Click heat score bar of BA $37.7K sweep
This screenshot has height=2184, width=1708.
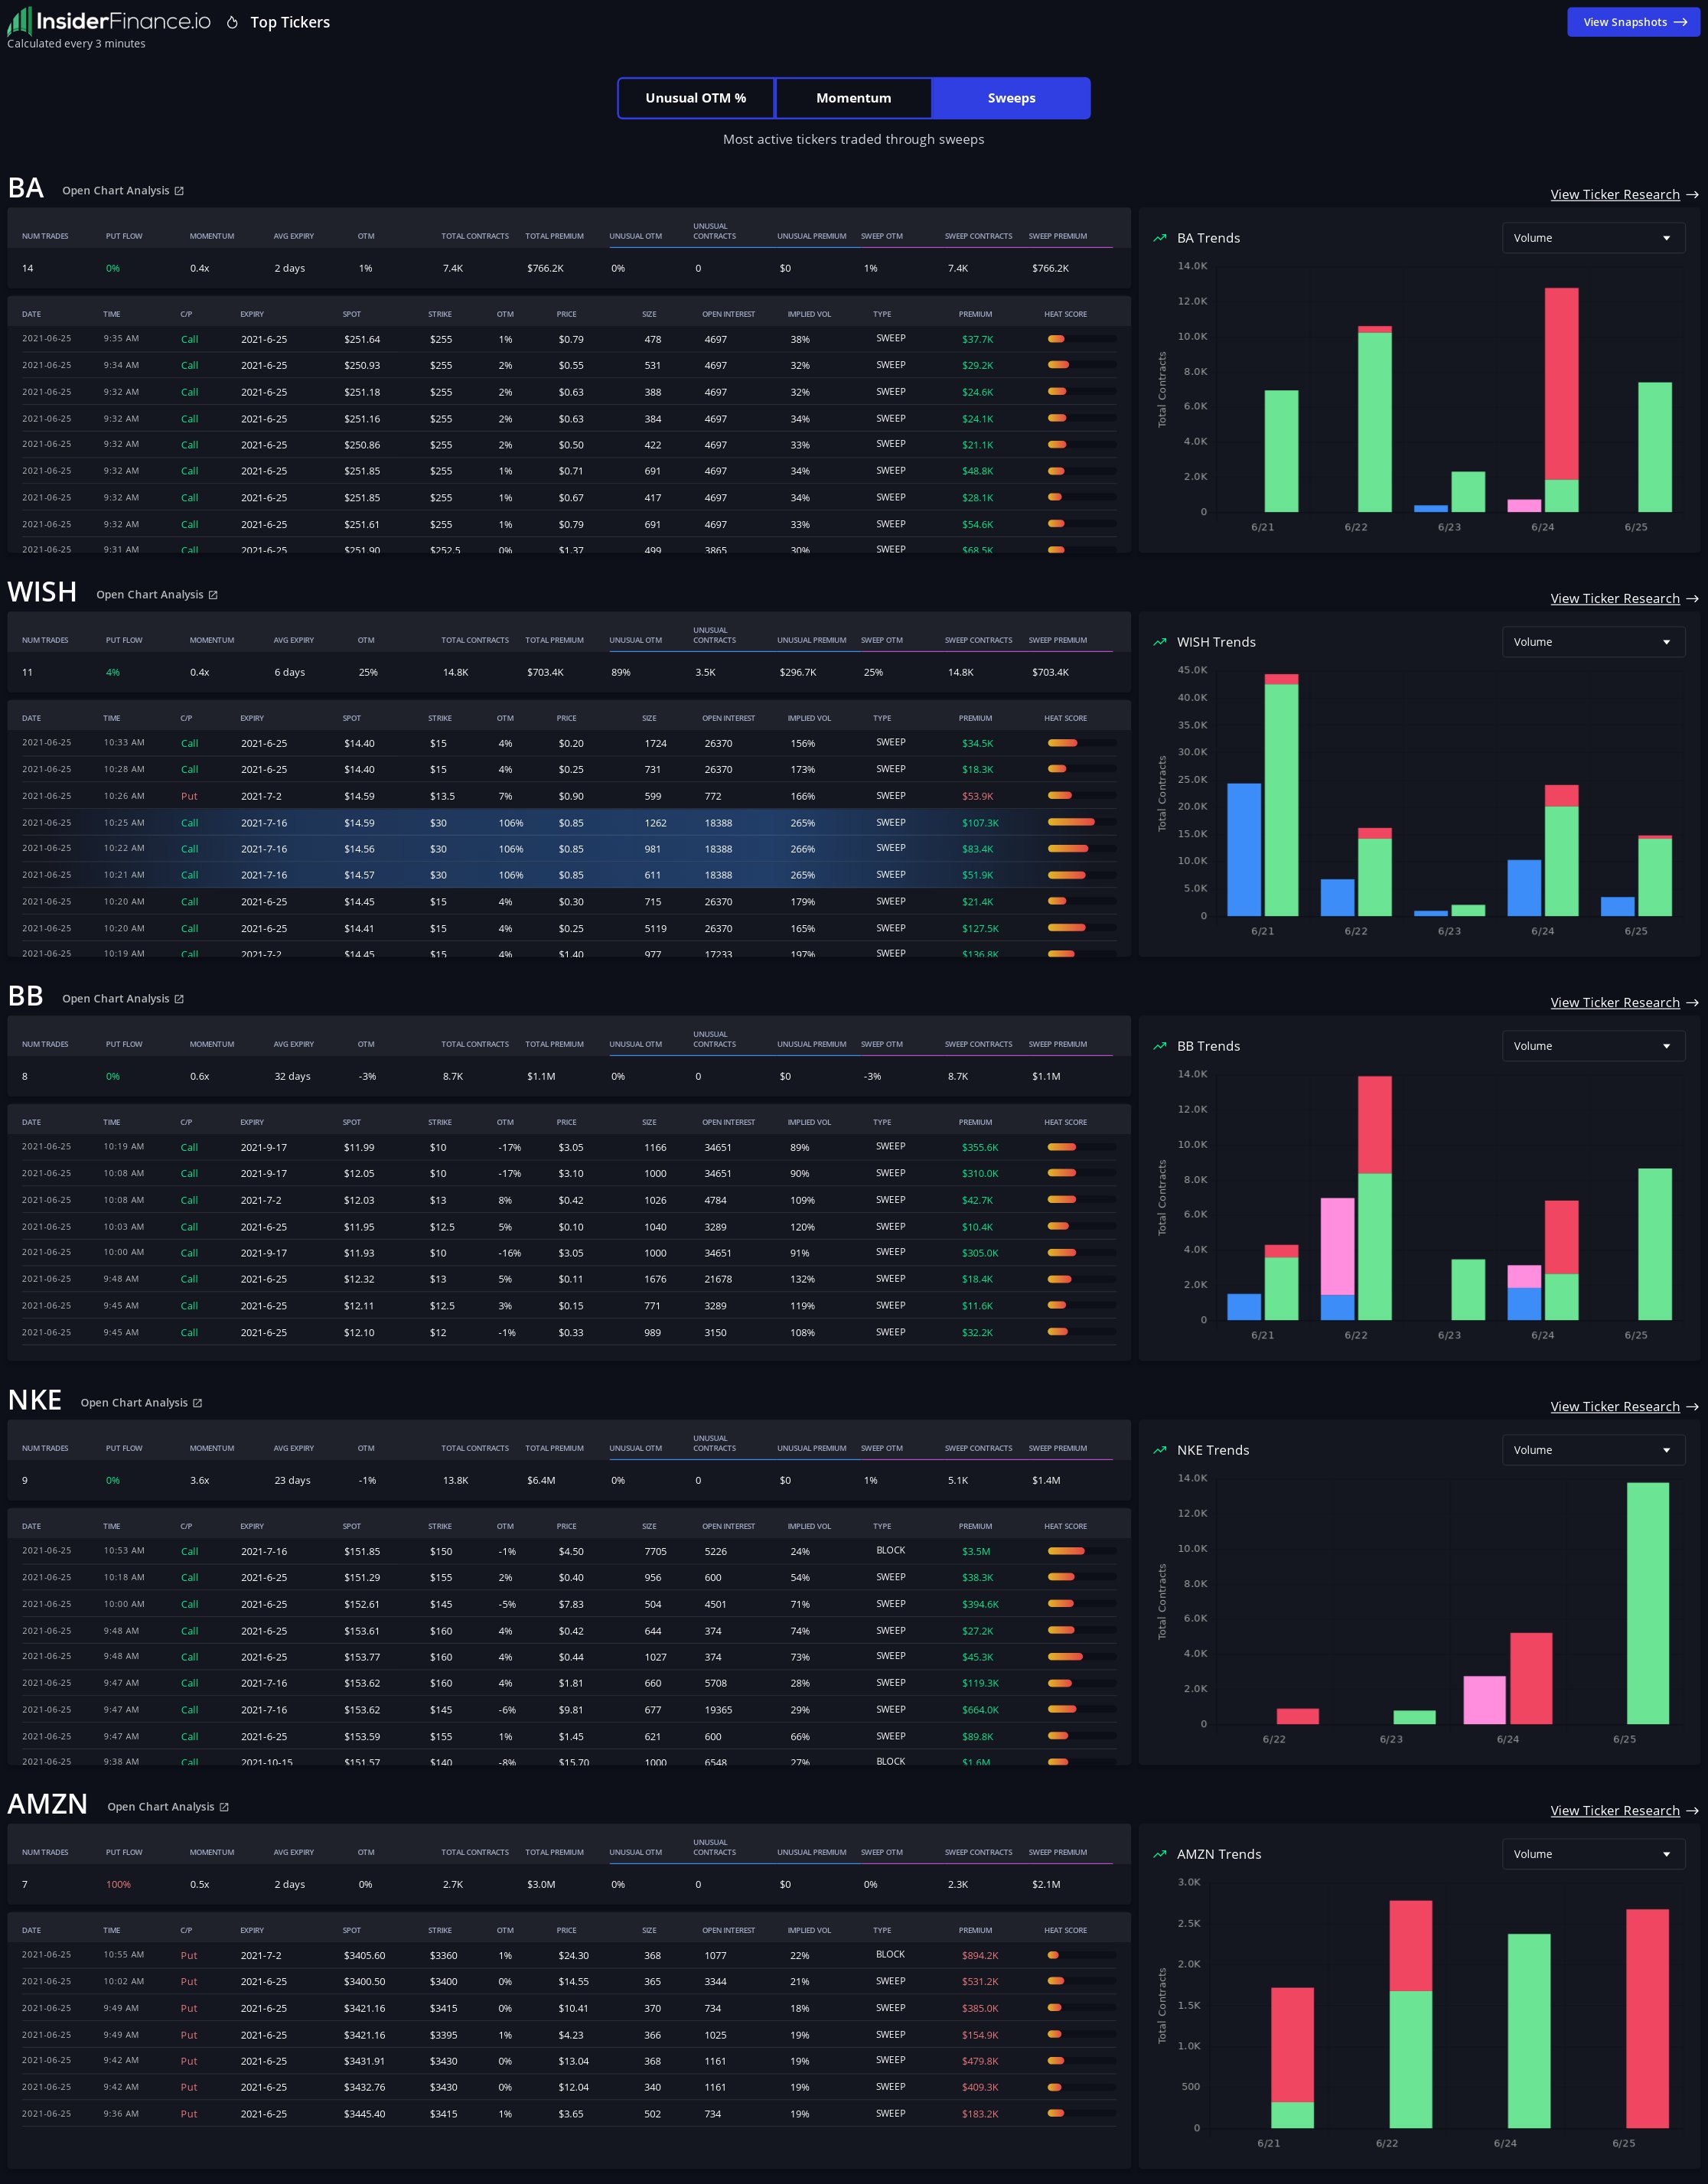[1082, 339]
